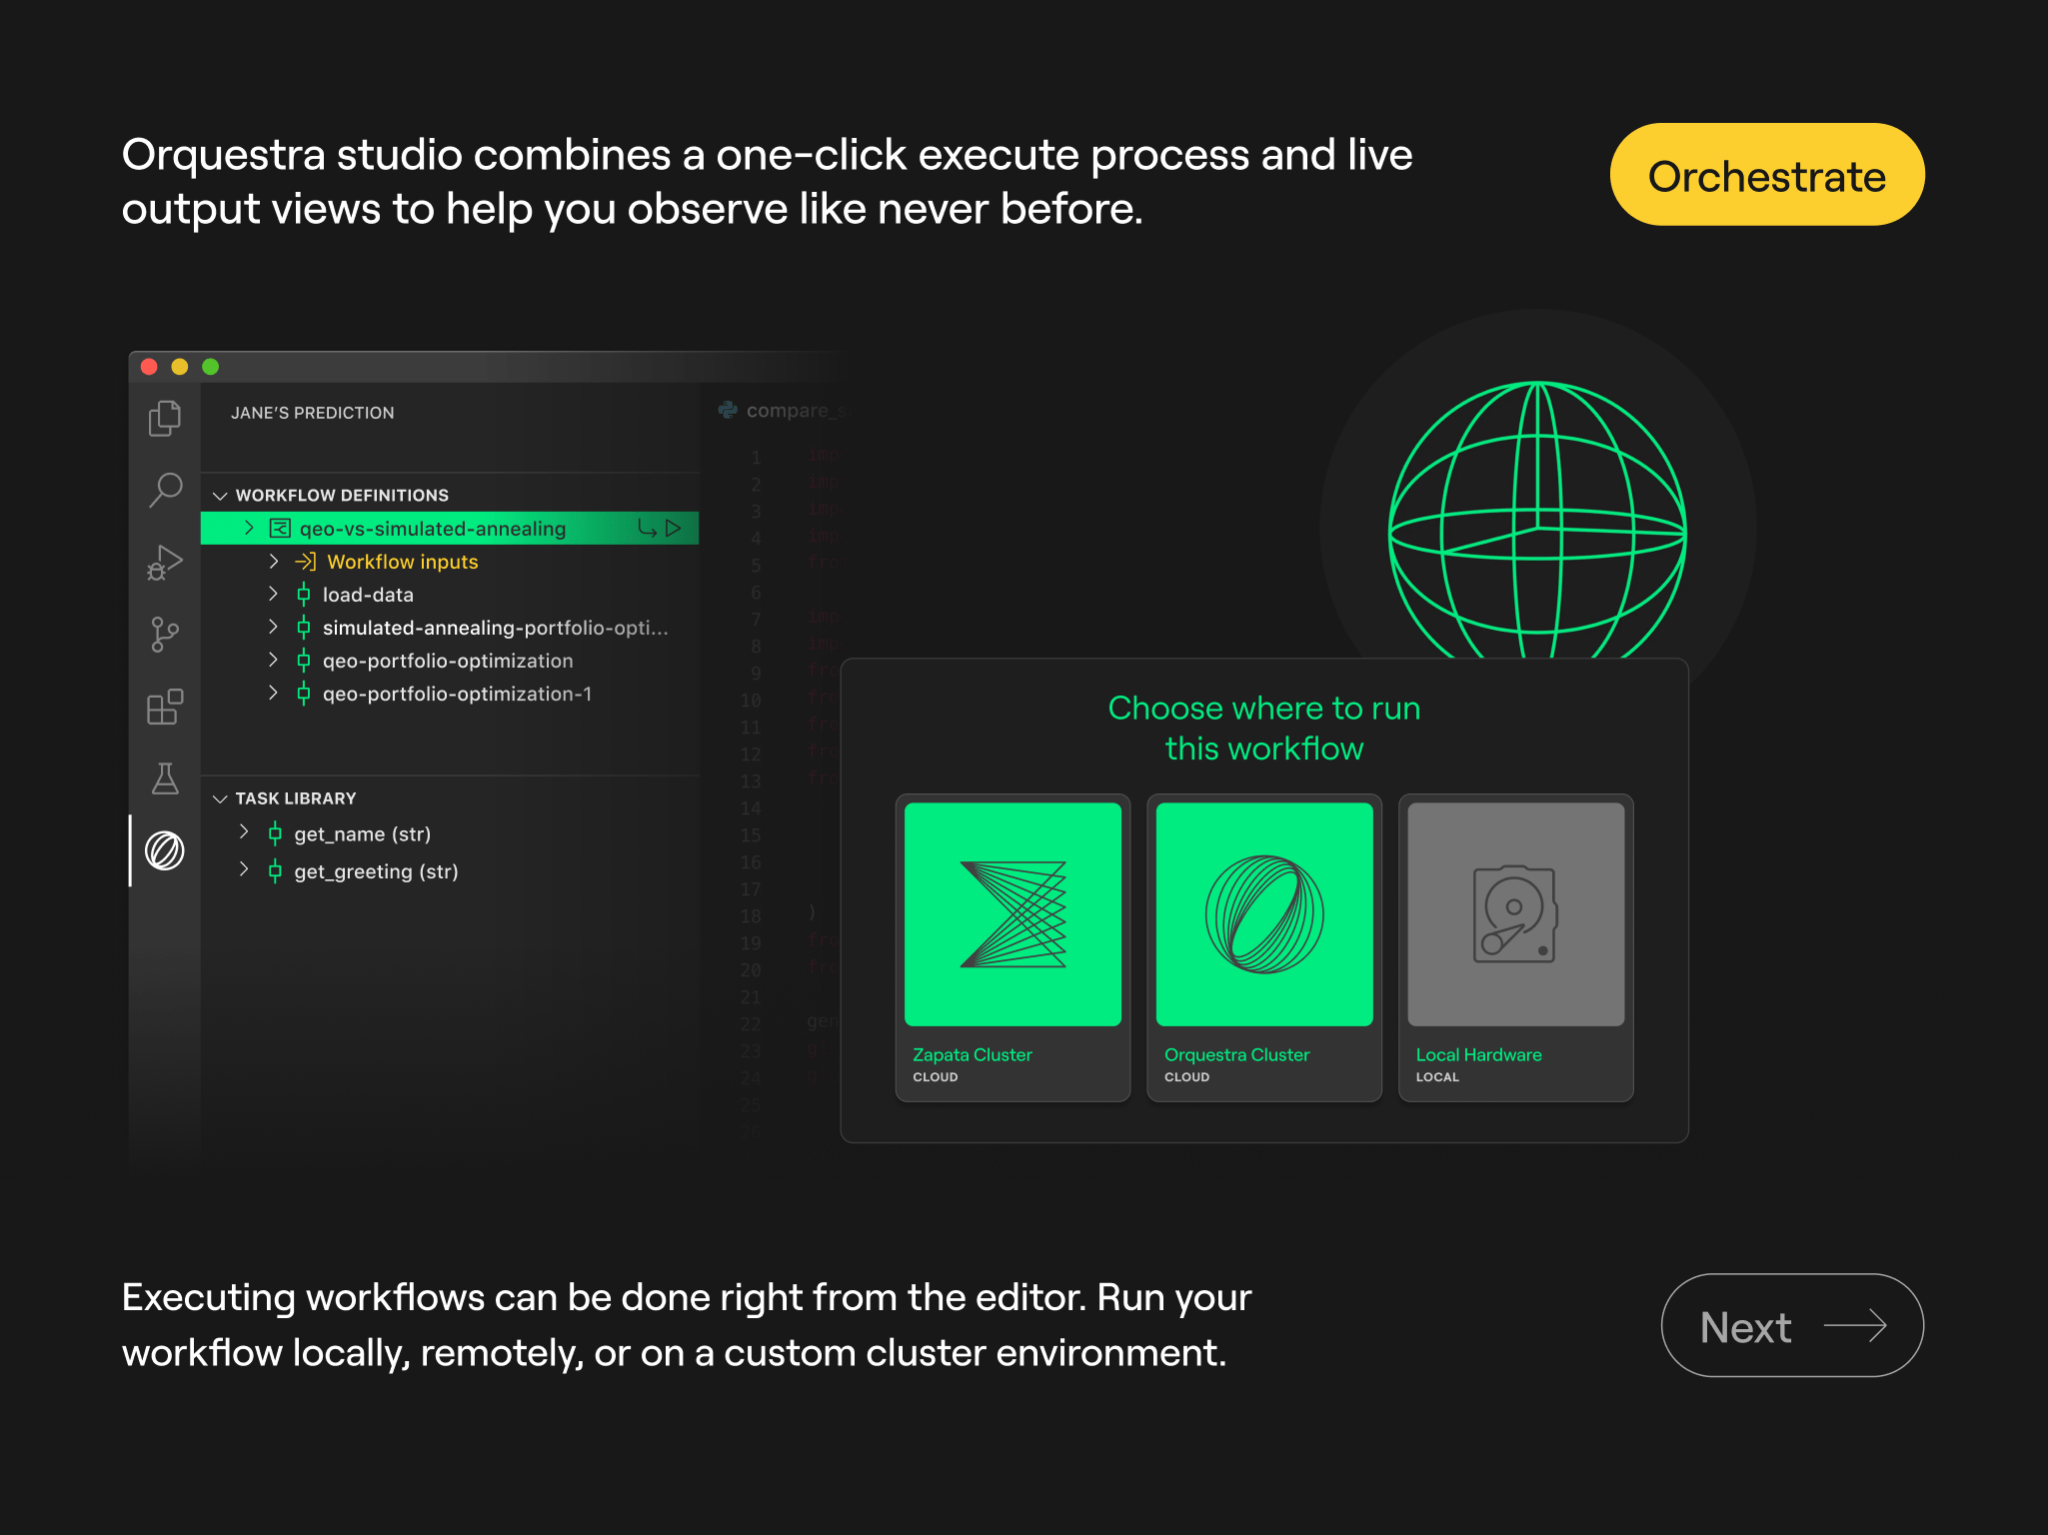Select the qeo-portfolio-optimization task
Image resolution: width=2048 pixels, height=1535 pixels.
click(x=448, y=661)
